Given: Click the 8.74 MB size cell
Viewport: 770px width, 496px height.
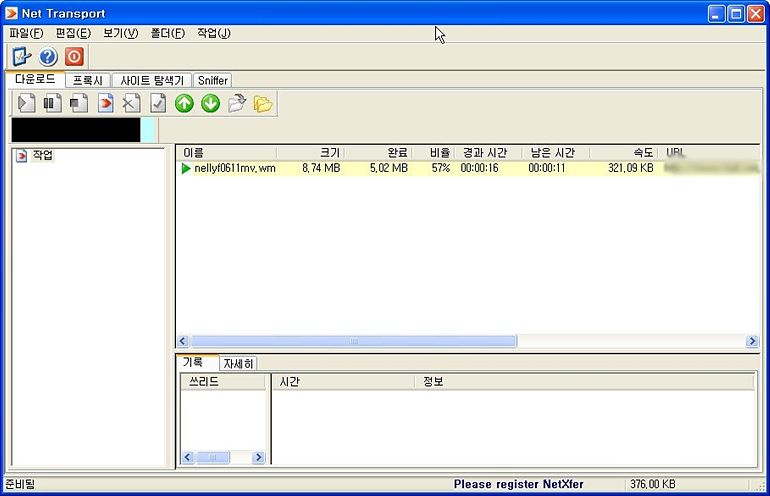Looking at the screenshot, I should (x=321, y=168).
